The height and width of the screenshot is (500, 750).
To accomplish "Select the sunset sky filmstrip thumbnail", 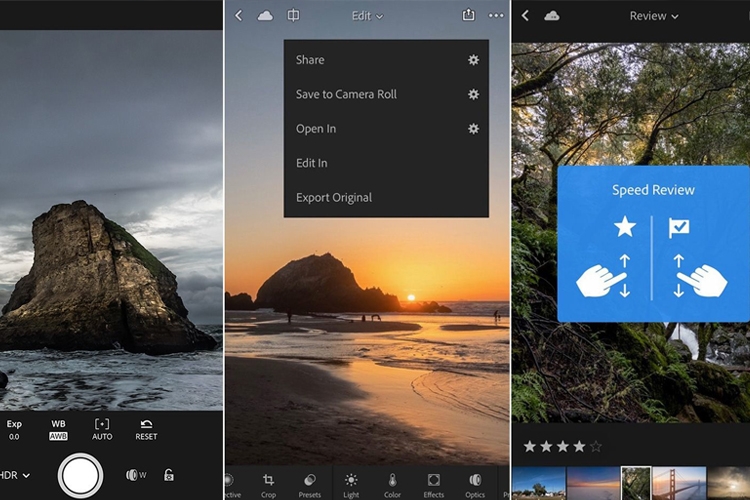I will (x=594, y=483).
